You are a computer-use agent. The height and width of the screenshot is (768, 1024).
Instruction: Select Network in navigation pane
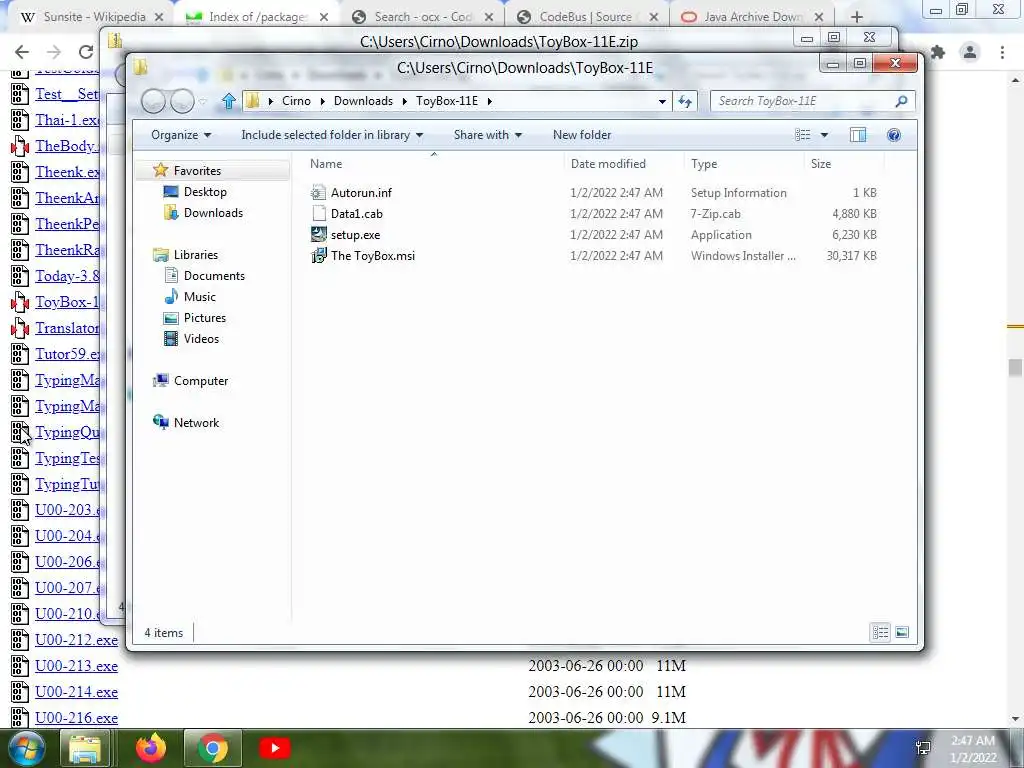click(196, 423)
